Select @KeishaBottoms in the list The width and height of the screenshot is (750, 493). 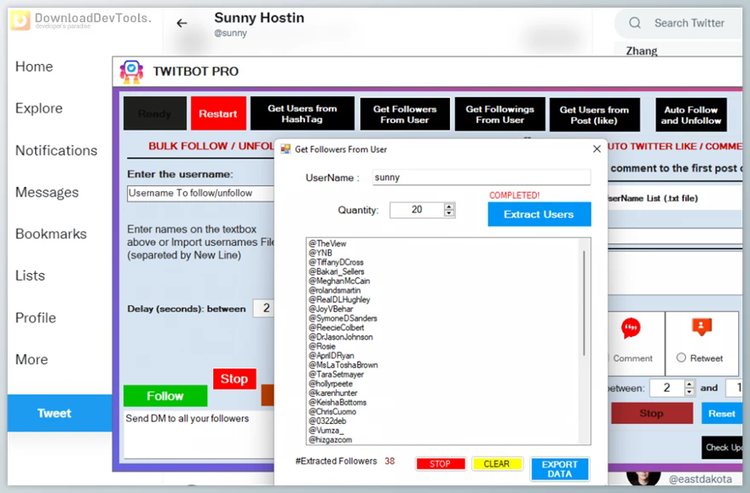pyautogui.click(x=337, y=402)
